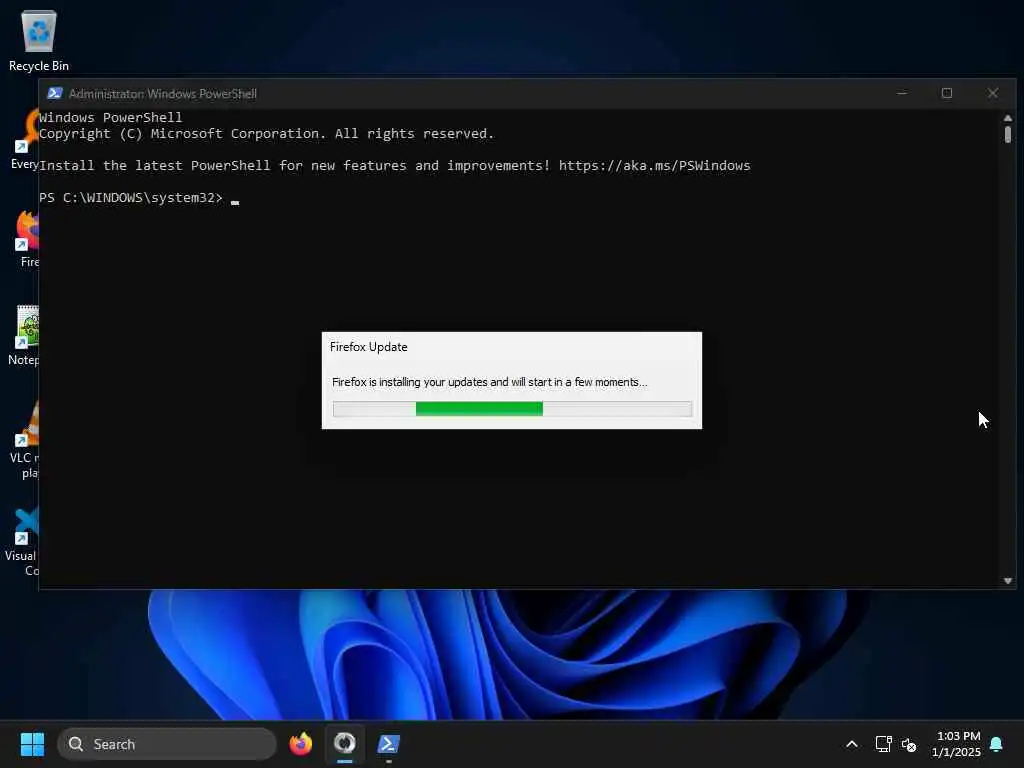Screen dimensions: 1024x768
Task: Click the PowerShell icon in window title bar
Action: (55, 93)
